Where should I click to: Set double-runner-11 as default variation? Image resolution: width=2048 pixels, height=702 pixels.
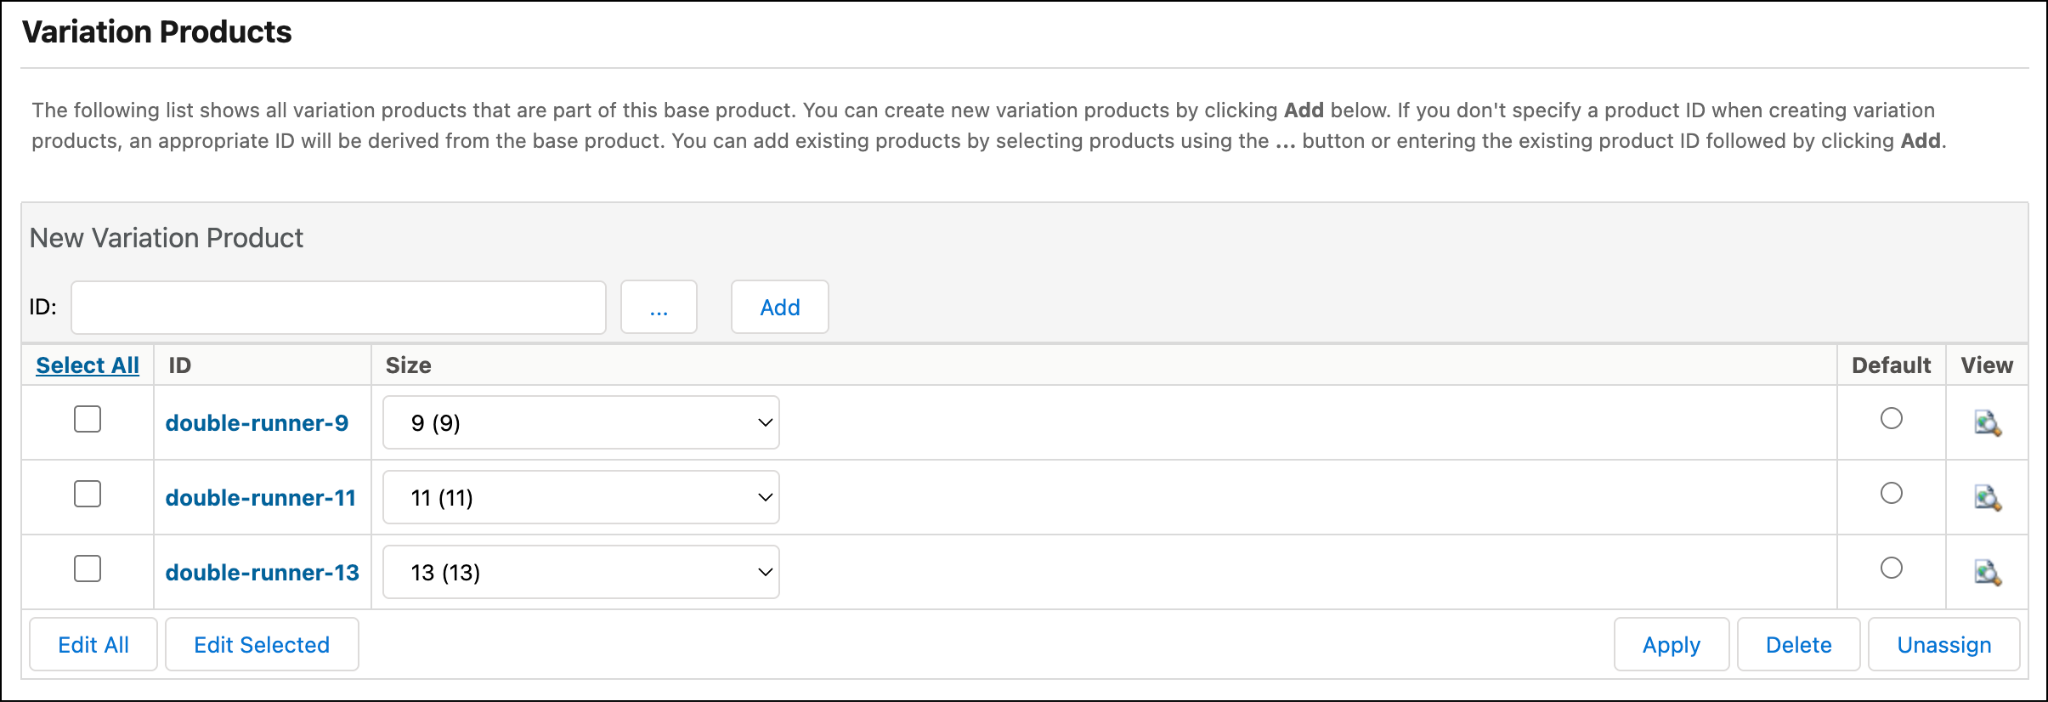pos(1891,493)
